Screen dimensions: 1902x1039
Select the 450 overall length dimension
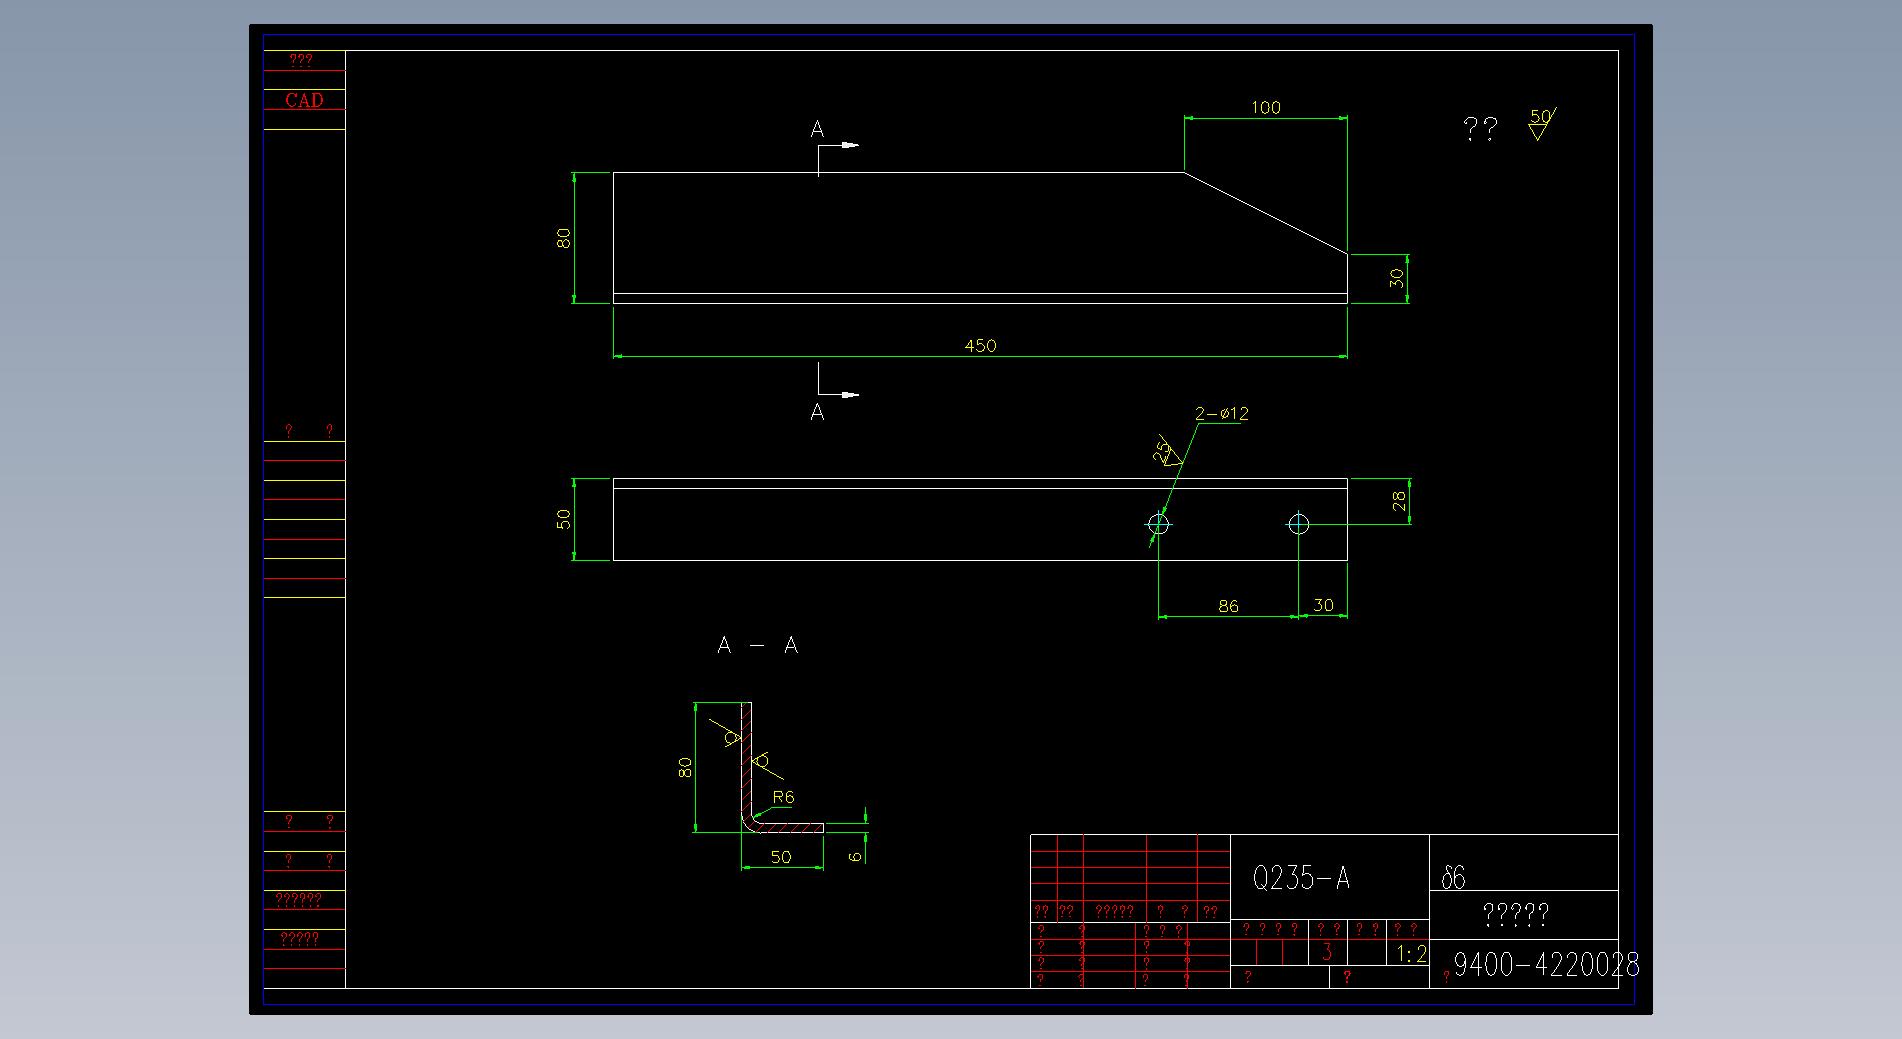[980, 345]
